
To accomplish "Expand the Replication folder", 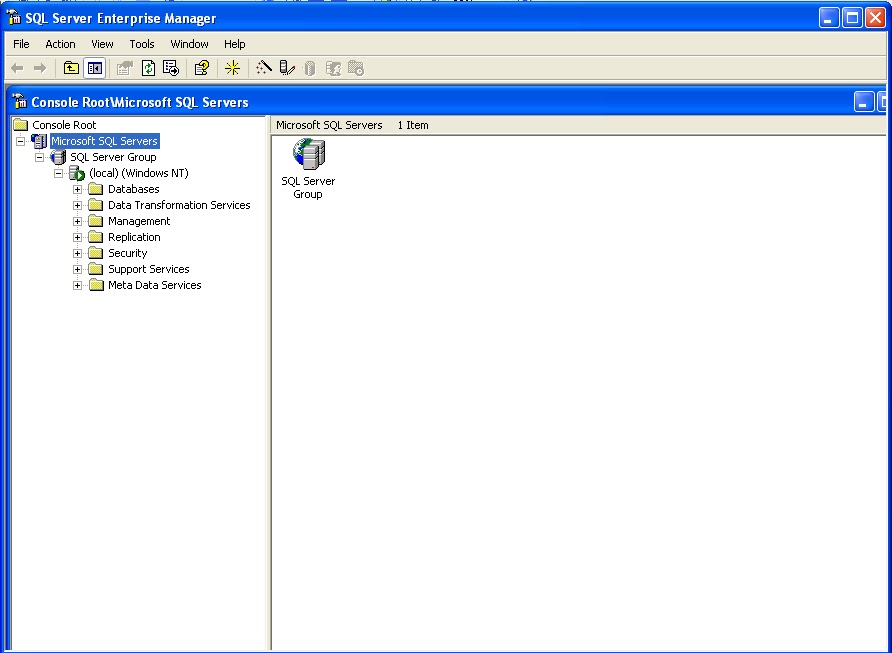I will pos(77,237).
